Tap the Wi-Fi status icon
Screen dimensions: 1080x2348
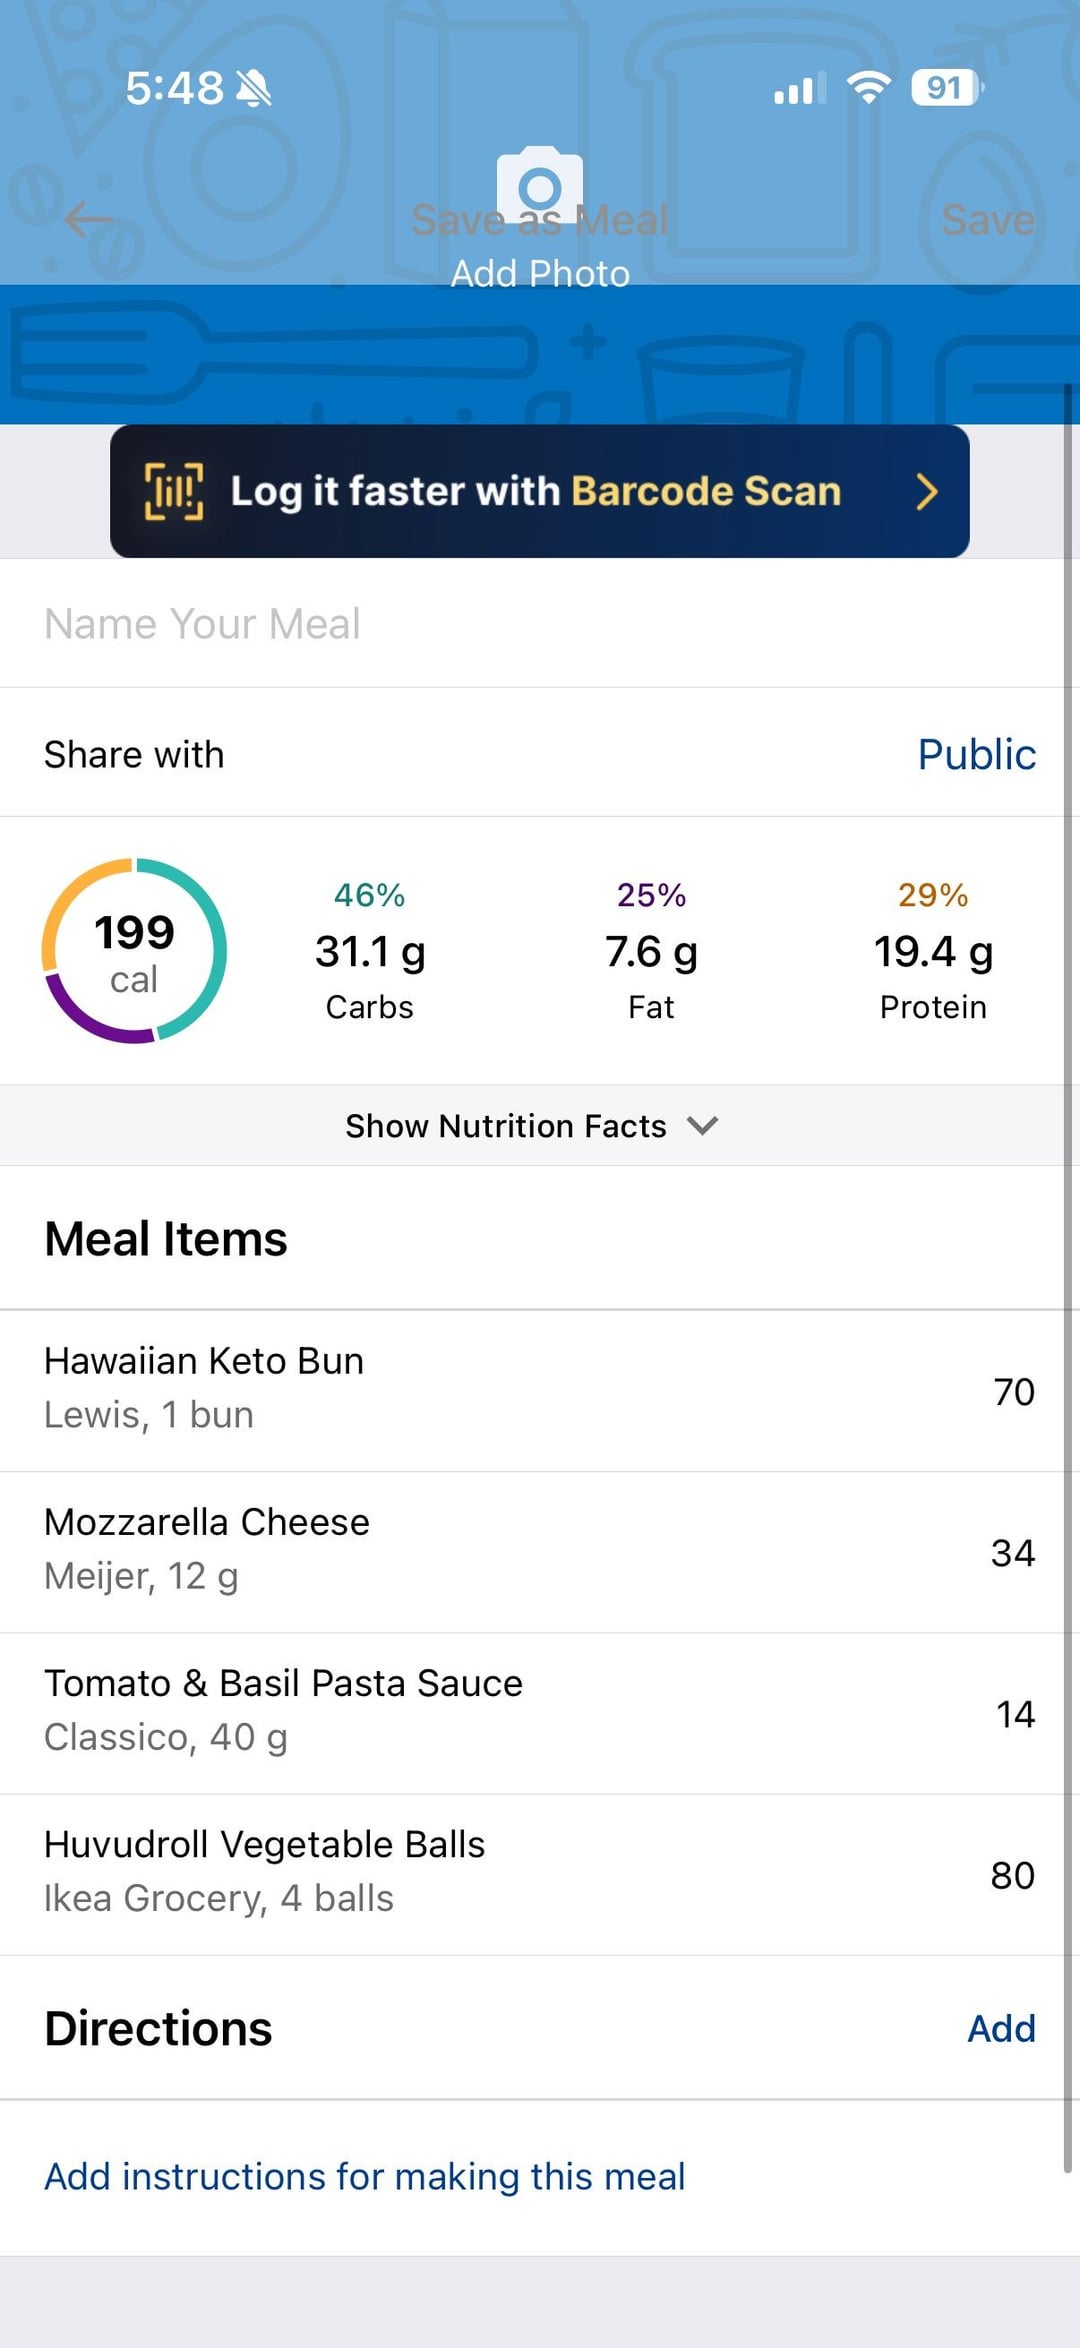click(x=868, y=88)
